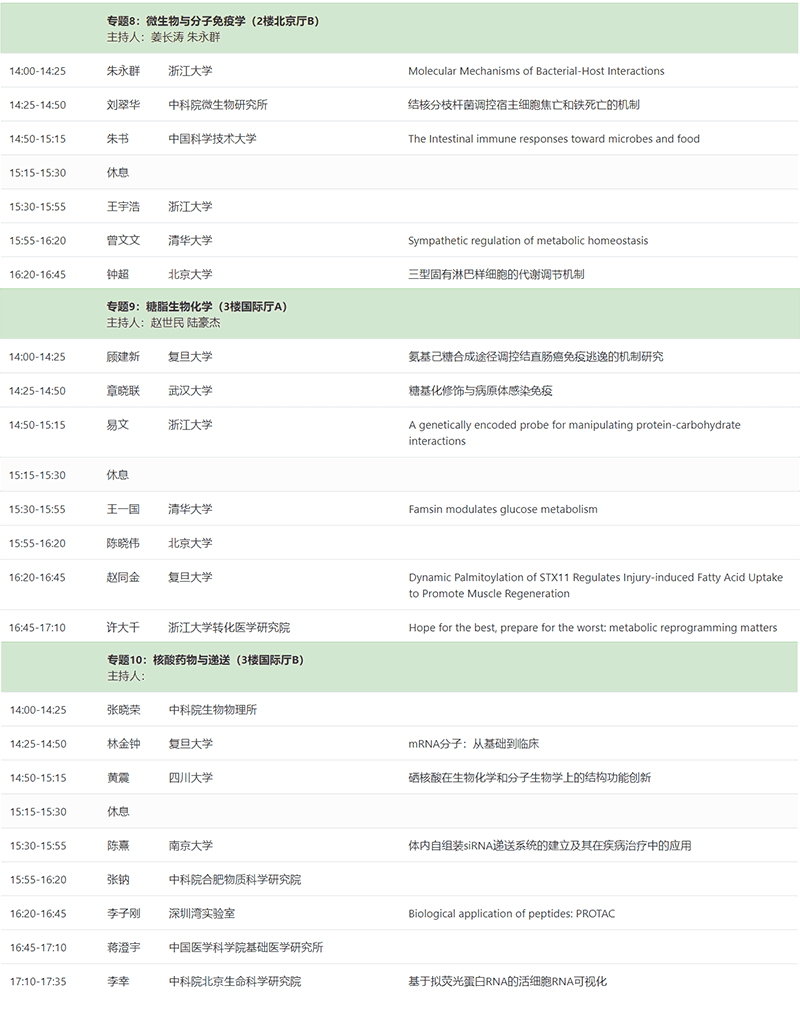Click "Sympathetic regulation of metabolic homeostasis" title
This screenshot has width=800, height=1013.
pos(528,241)
